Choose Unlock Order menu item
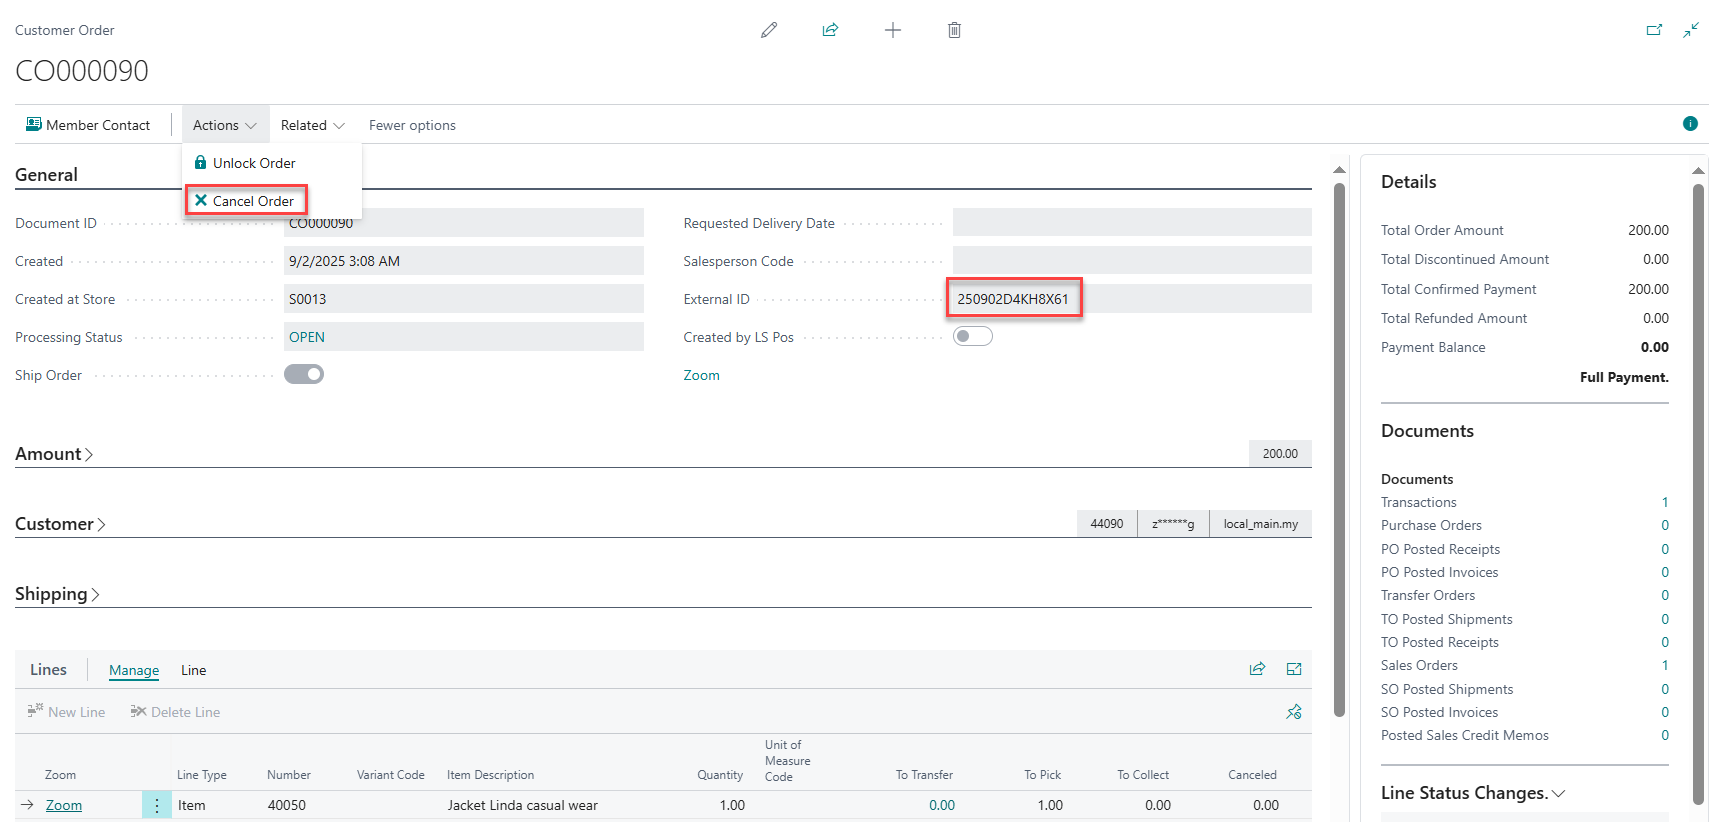Screen dimensions: 1710x822 pyautogui.click(x=246, y=163)
